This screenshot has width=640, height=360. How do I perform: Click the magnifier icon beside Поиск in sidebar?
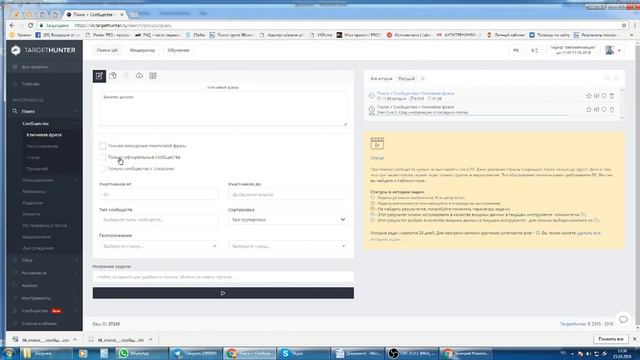pos(15,111)
